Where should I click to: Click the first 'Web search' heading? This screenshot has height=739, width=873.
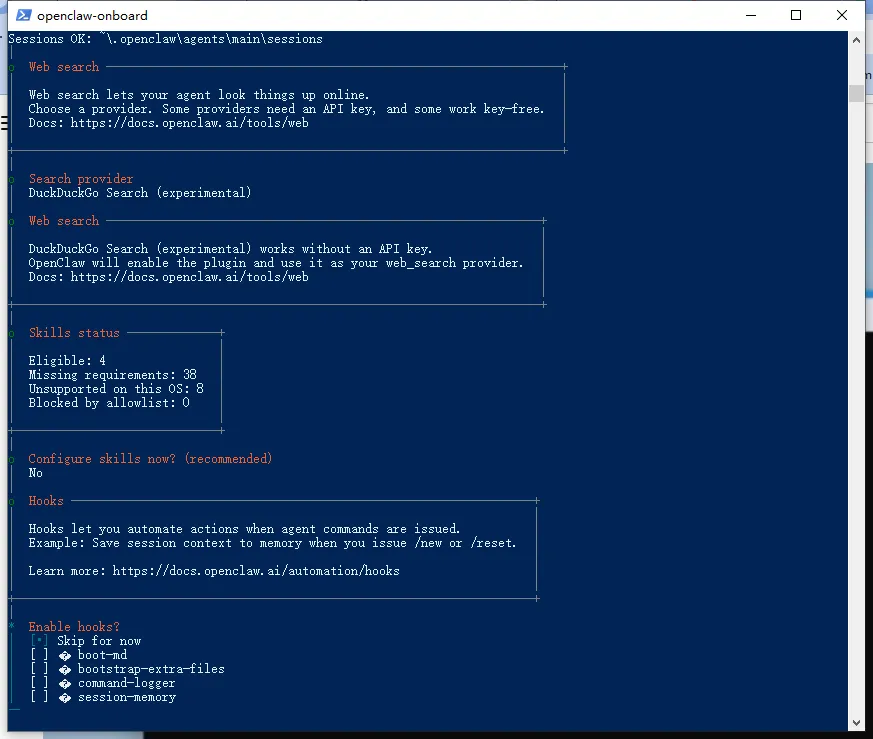pos(63,67)
